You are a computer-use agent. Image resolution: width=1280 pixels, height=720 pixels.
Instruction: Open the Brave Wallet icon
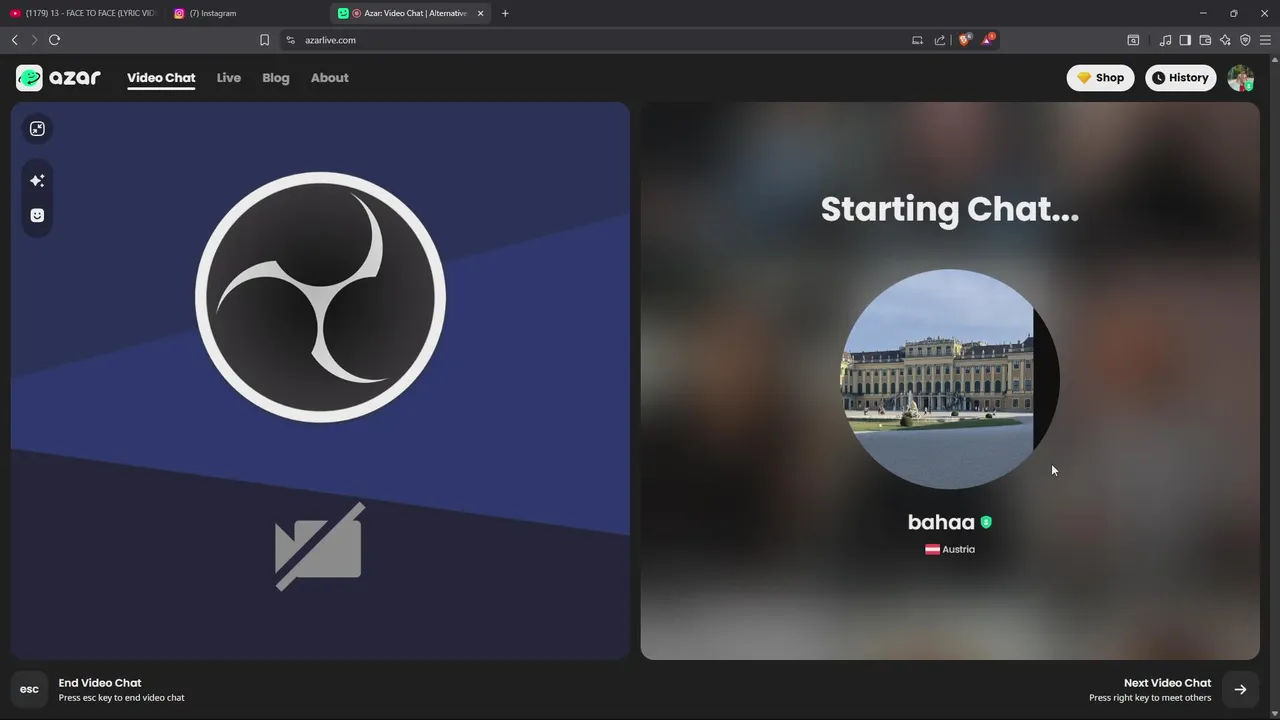click(1205, 40)
